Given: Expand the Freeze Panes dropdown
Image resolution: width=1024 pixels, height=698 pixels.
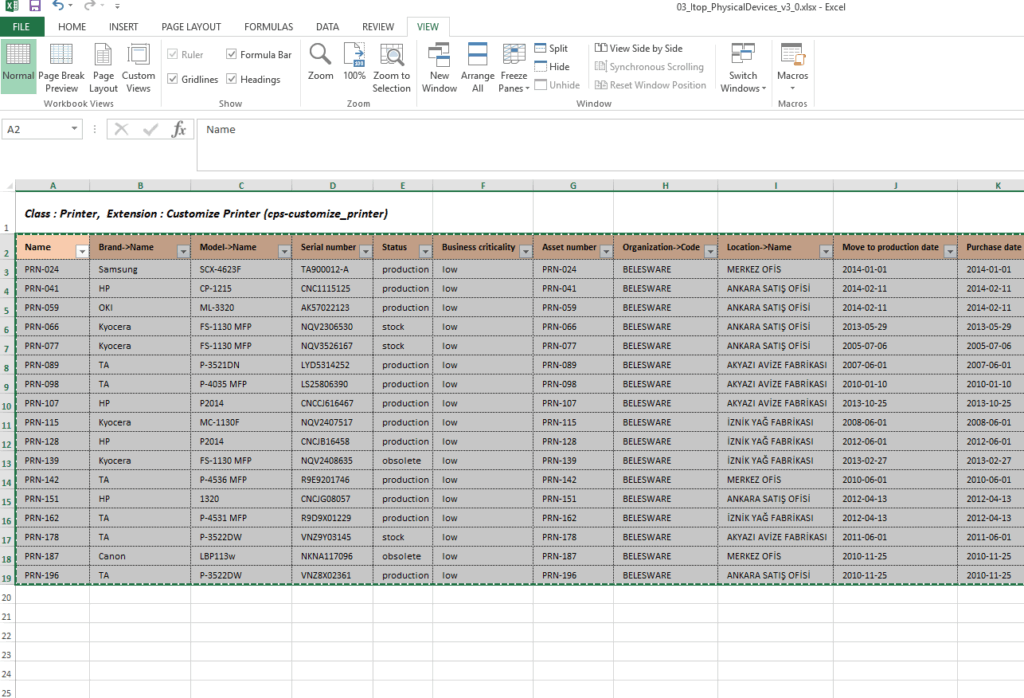Looking at the screenshot, I should pyautogui.click(x=513, y=69).
